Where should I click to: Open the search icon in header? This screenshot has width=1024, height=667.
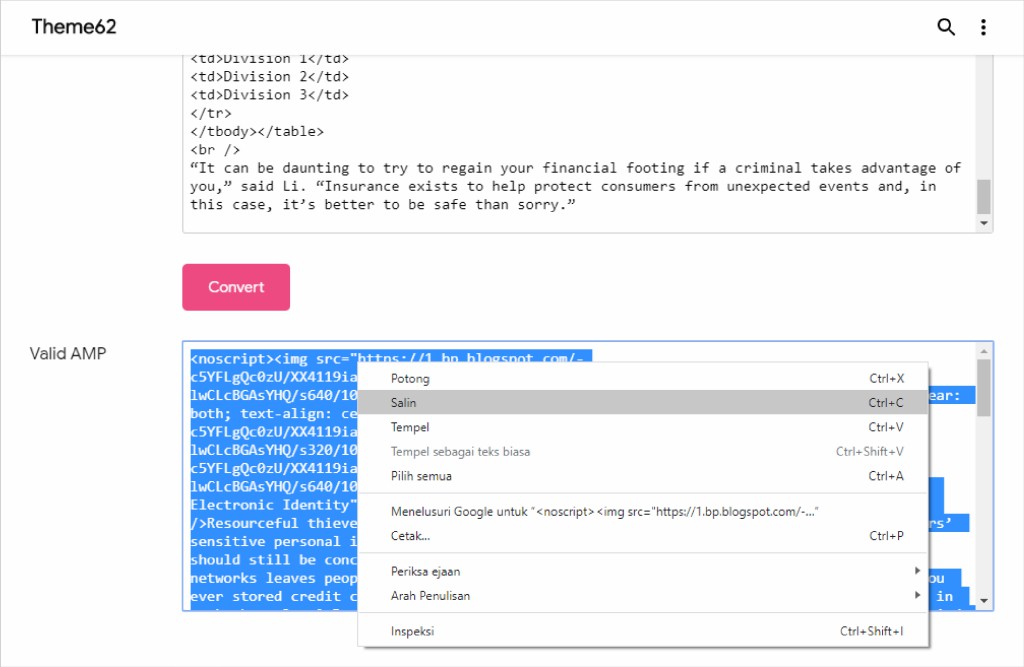(x=946, y=27)
